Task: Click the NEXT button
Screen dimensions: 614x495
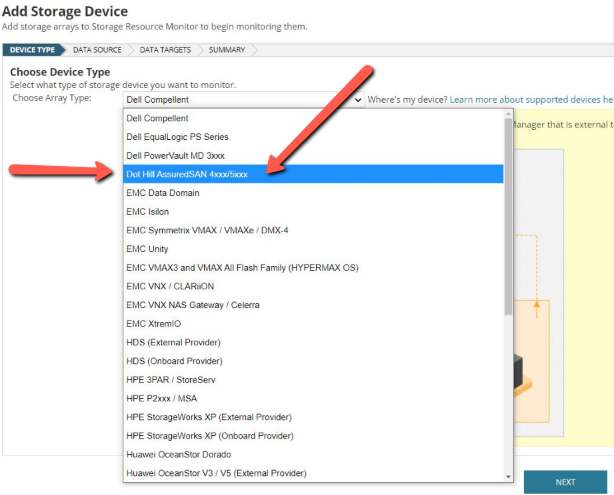Action: 565,482
